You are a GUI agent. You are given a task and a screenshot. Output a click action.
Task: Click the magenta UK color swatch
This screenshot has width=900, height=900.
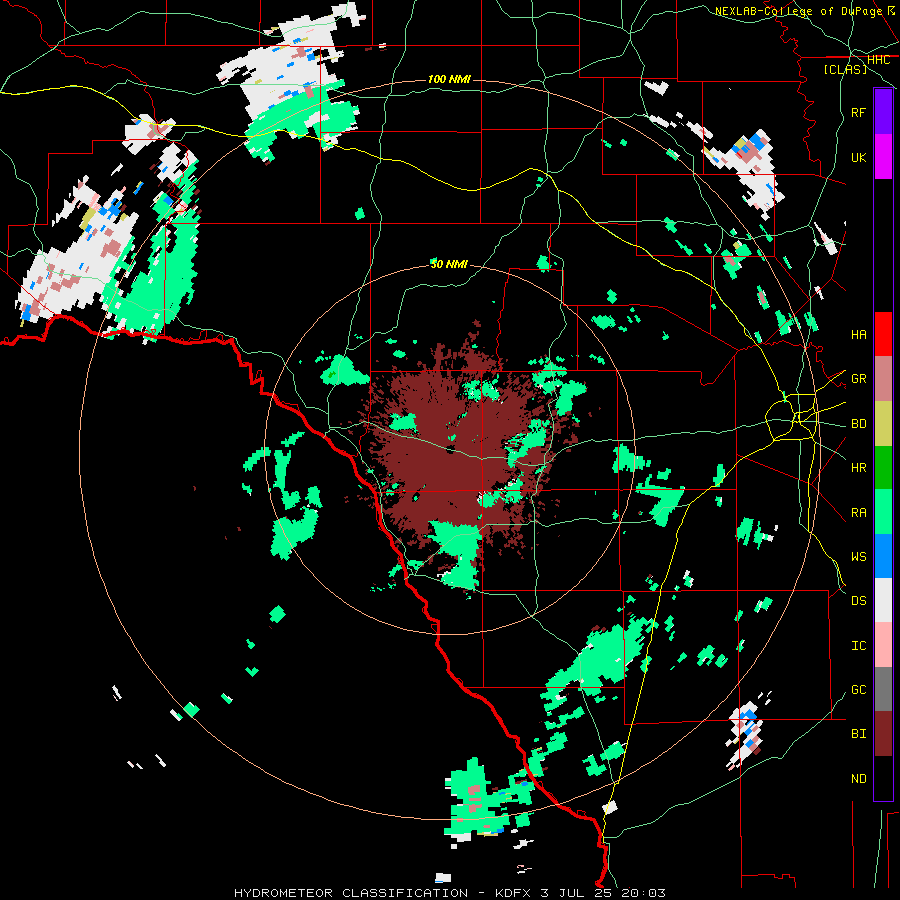click(883, 157)
